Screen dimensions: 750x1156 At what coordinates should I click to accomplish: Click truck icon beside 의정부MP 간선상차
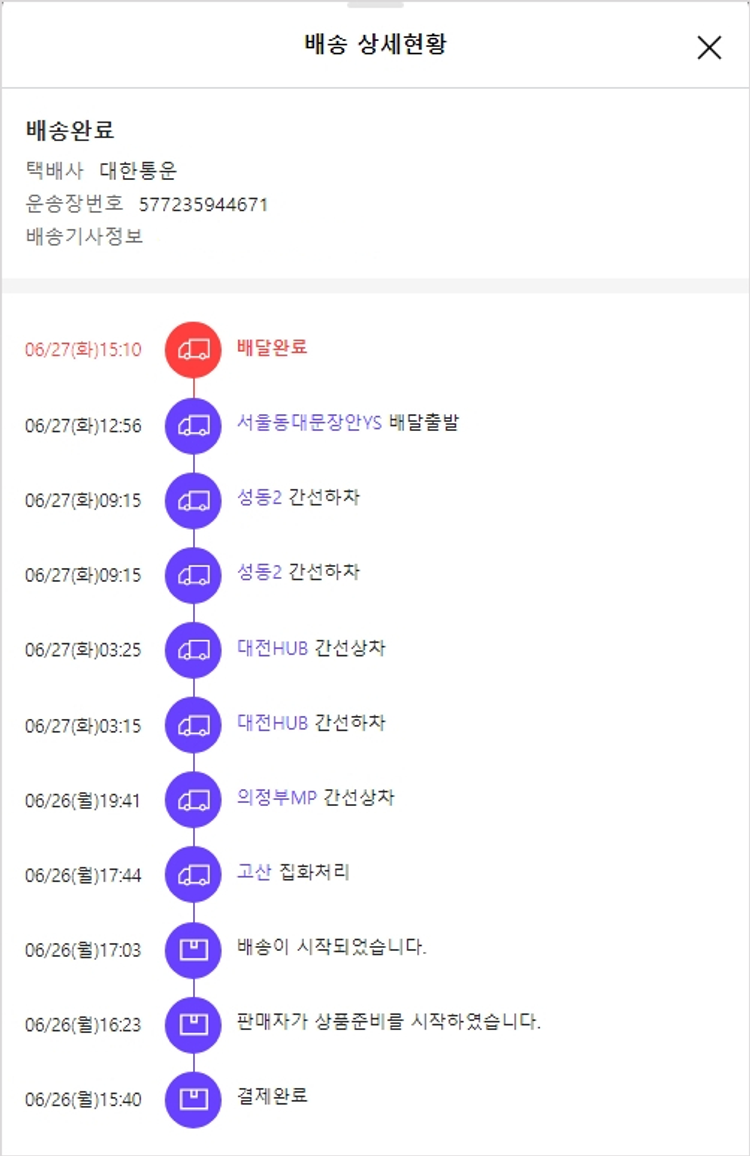click(193, 799)
